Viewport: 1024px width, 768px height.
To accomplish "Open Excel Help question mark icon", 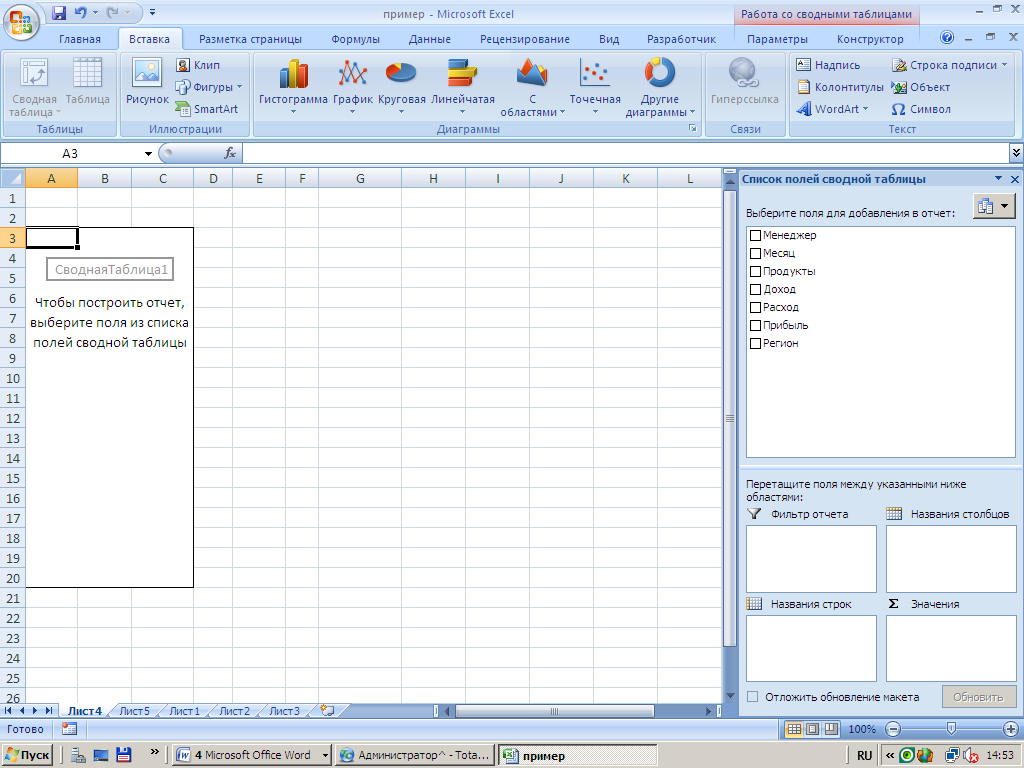I will (947, 37).
